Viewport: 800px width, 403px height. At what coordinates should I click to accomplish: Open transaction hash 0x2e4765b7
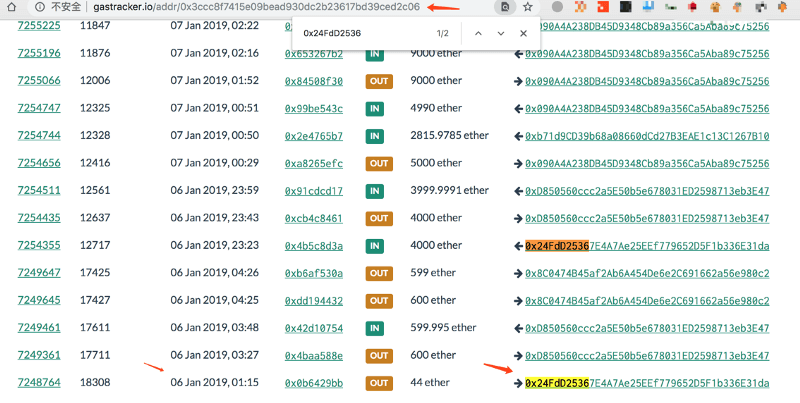click(x=314, y=136)
